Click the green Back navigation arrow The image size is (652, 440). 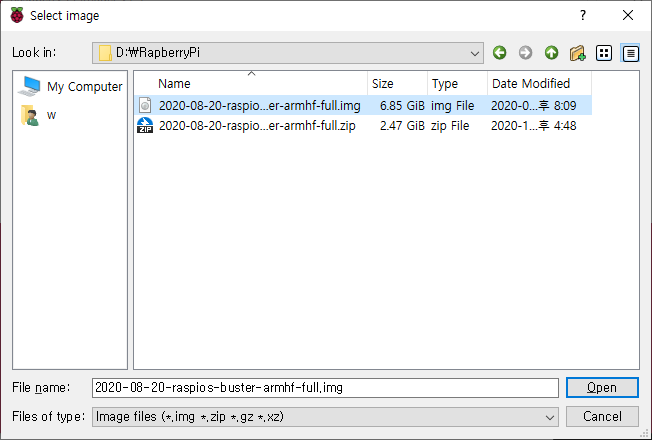pyautogui.click(x=499, y=53)
